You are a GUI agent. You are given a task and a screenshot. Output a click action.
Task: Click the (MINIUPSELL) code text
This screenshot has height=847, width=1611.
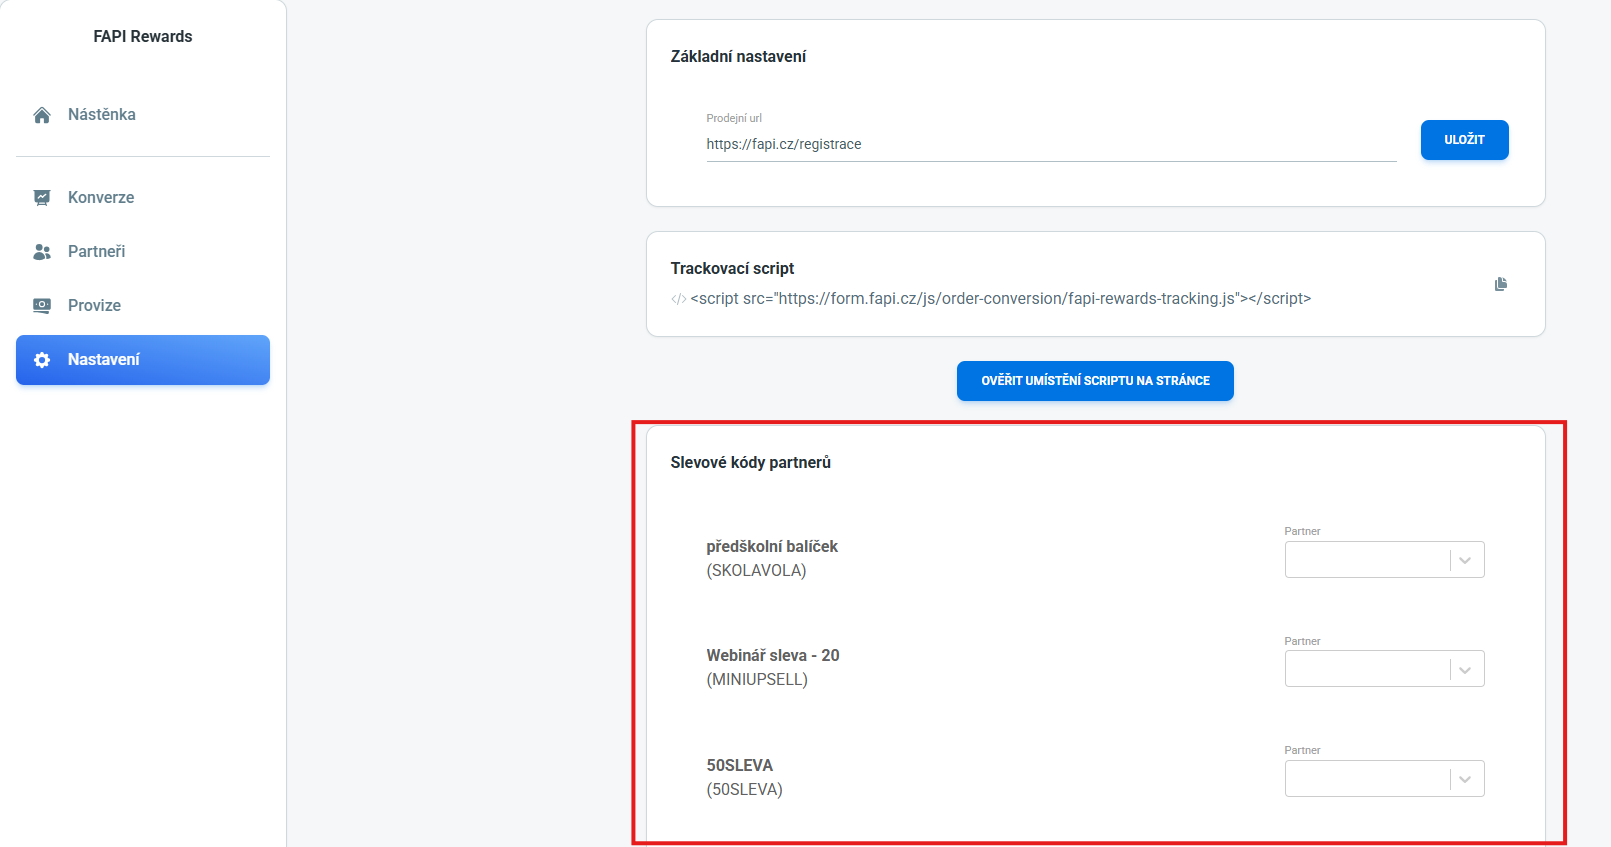coord(757,680)
